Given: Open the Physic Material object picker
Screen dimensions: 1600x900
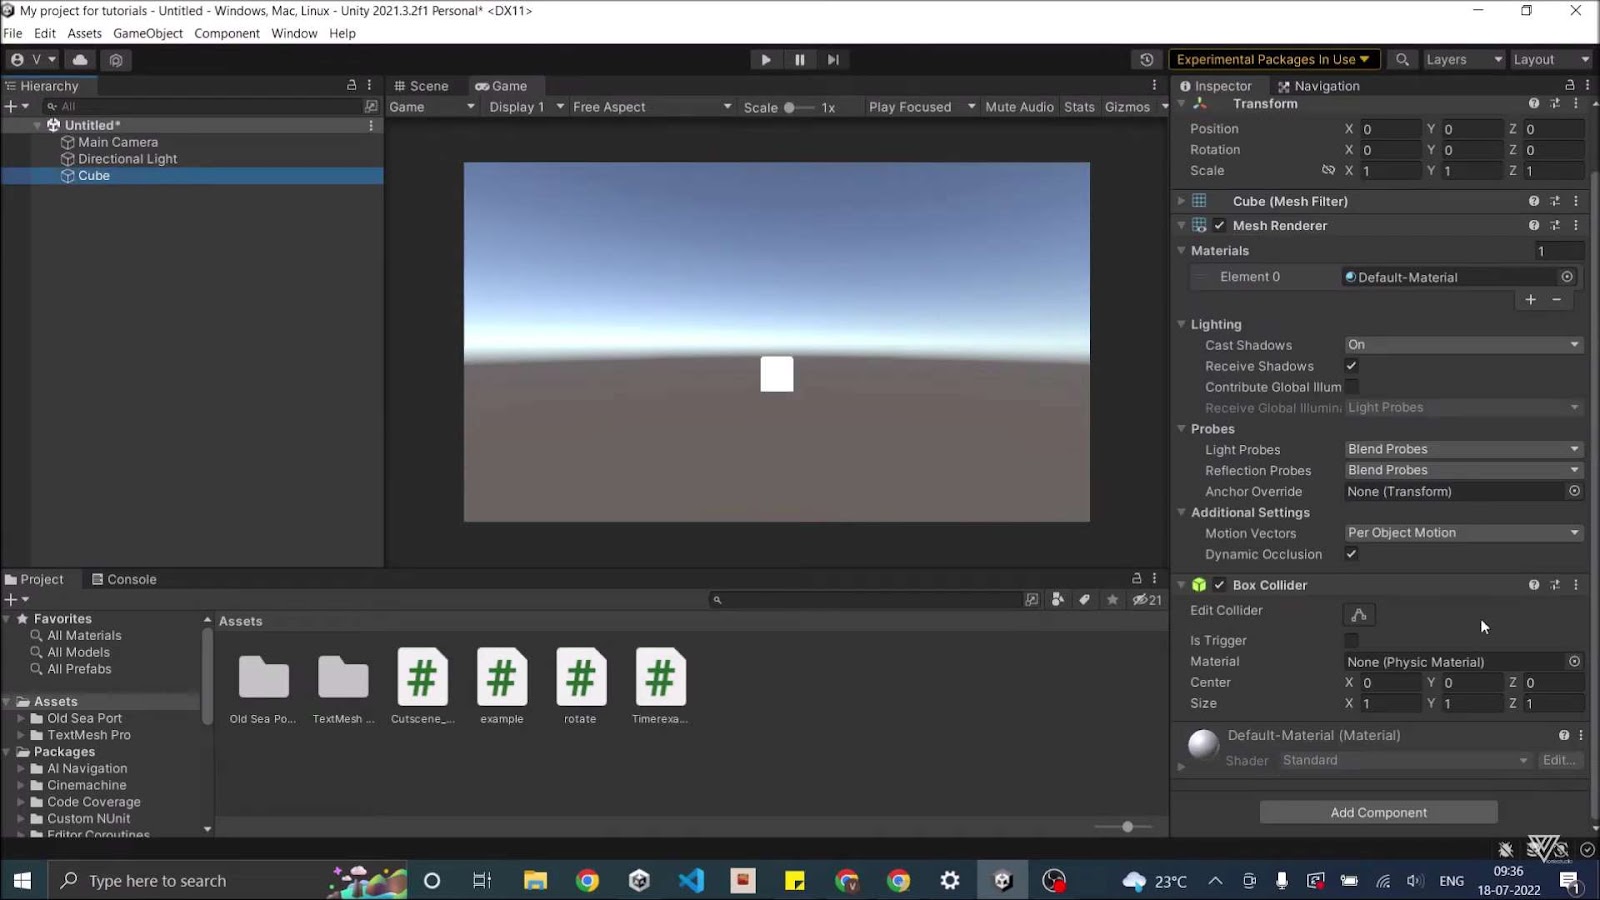Looking at the screenshot, I should pyautogui.click(x=1574, y=662).
